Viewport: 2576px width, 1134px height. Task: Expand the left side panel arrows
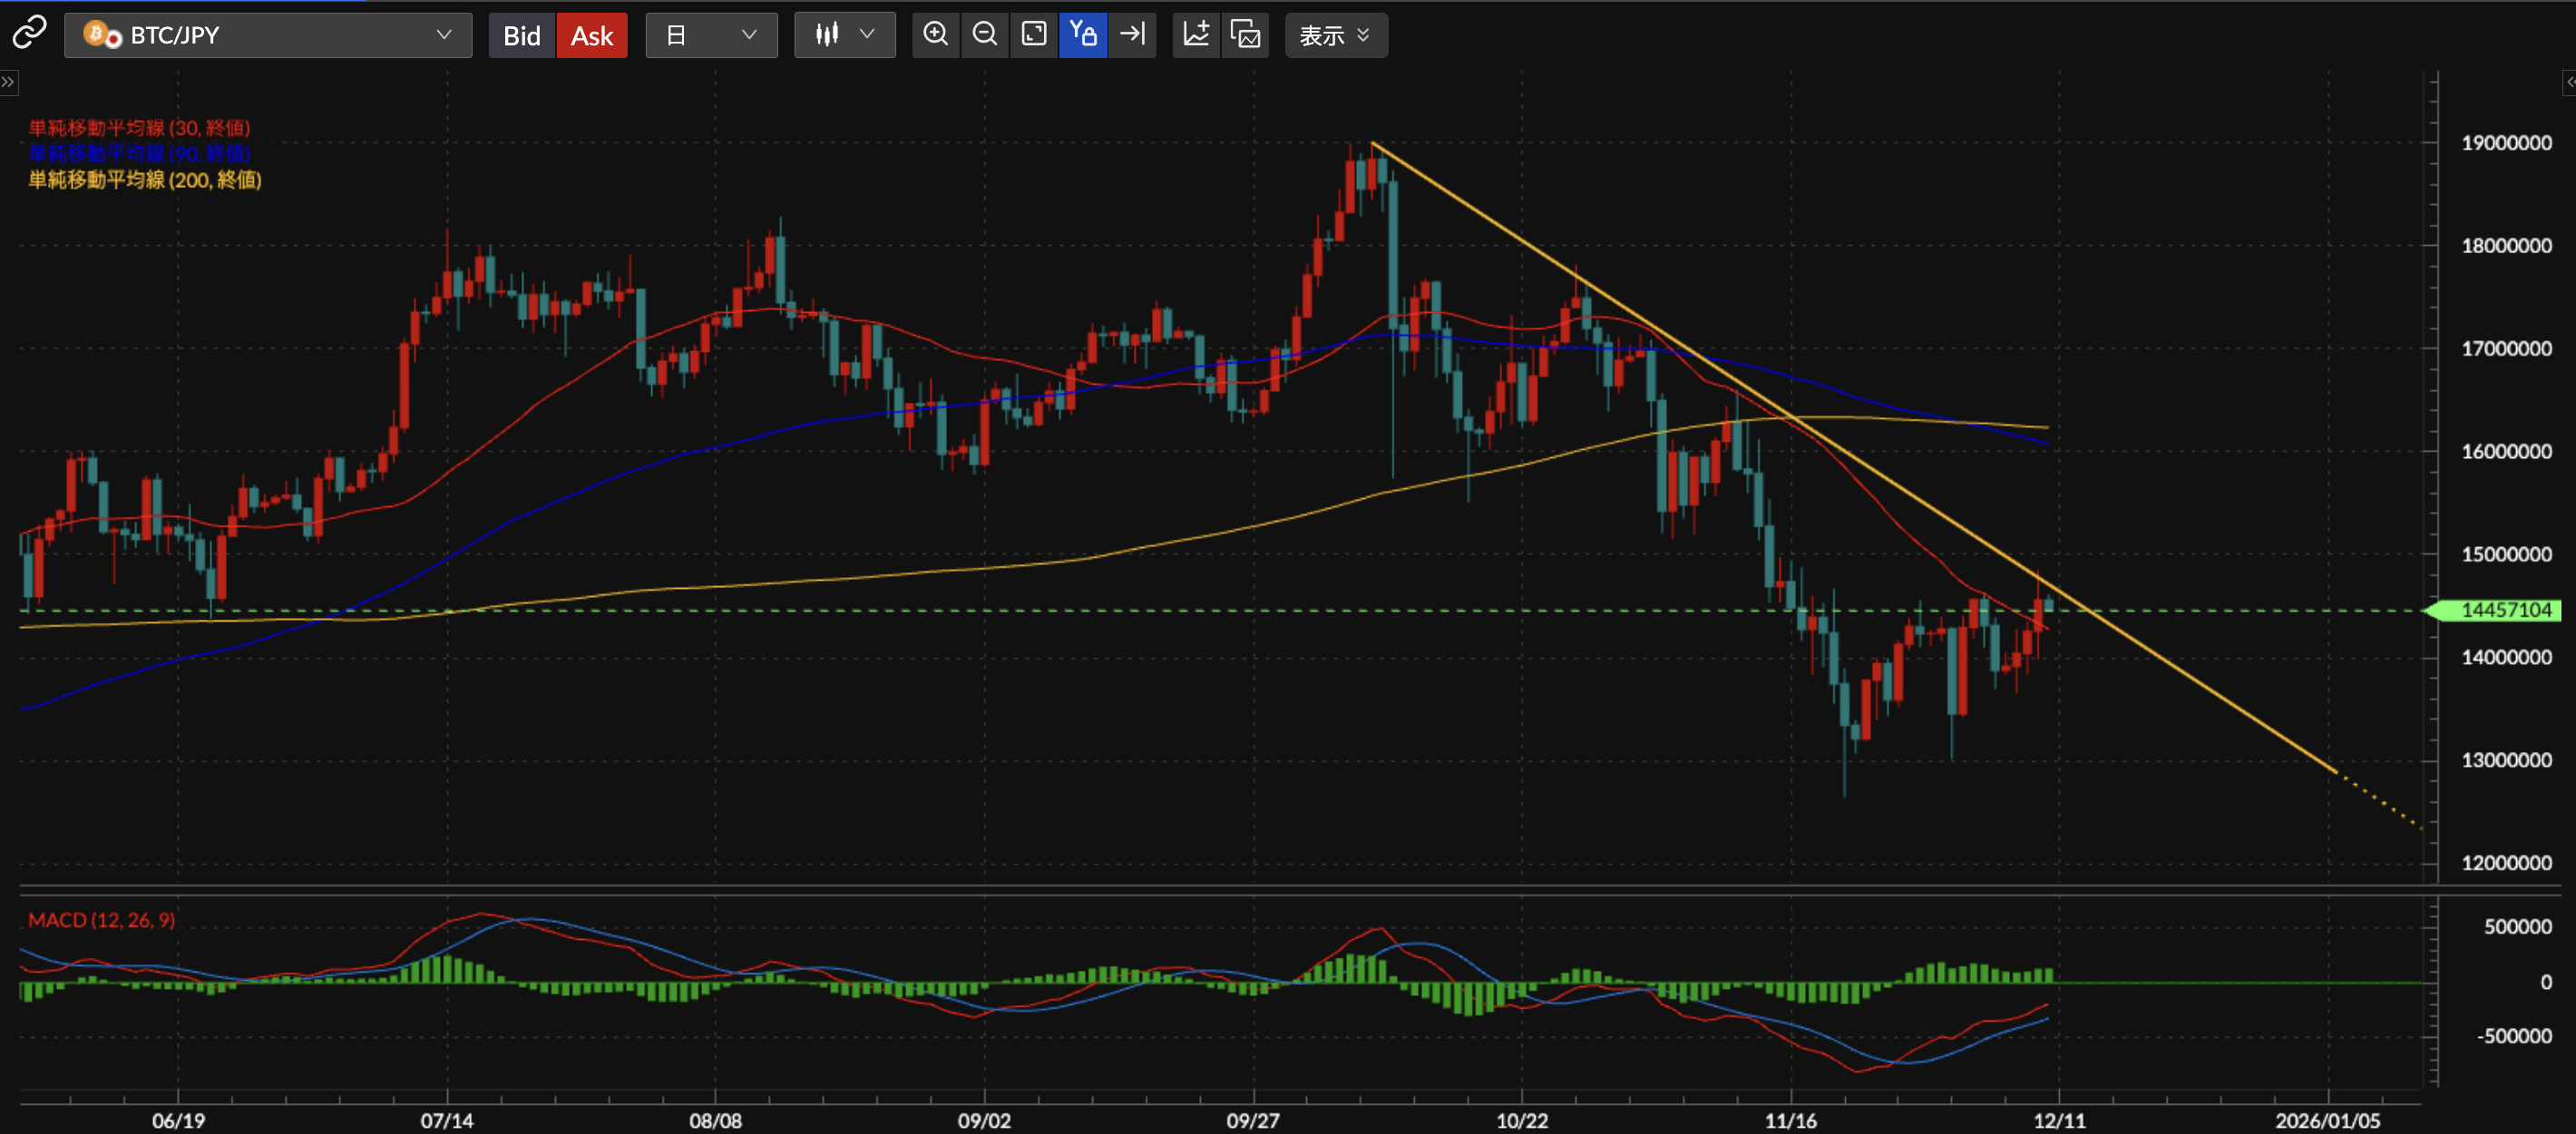(x=8, y=82)
